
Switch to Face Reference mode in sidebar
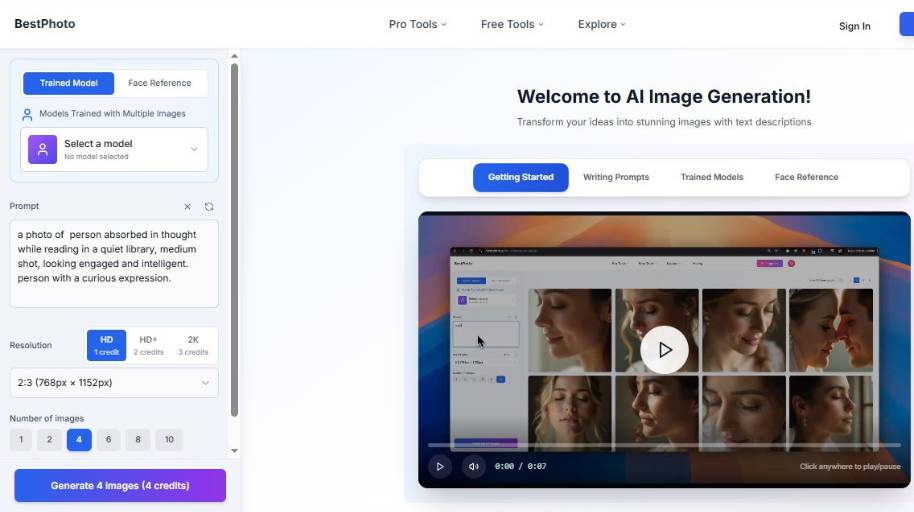159,83
